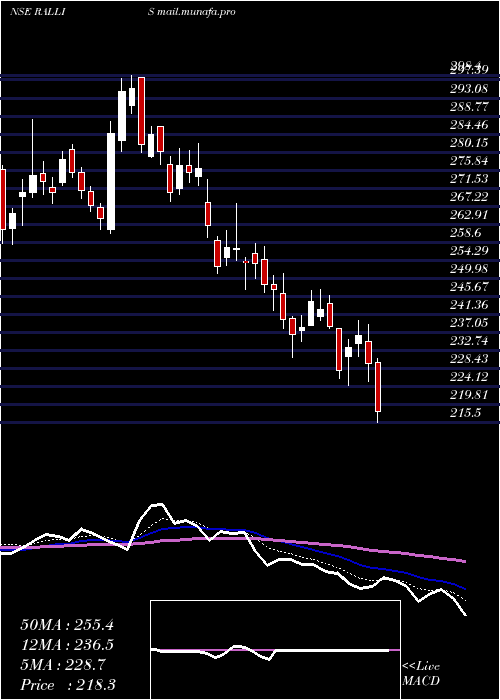Click the right end of the pink 50MA line

(464, 561)
